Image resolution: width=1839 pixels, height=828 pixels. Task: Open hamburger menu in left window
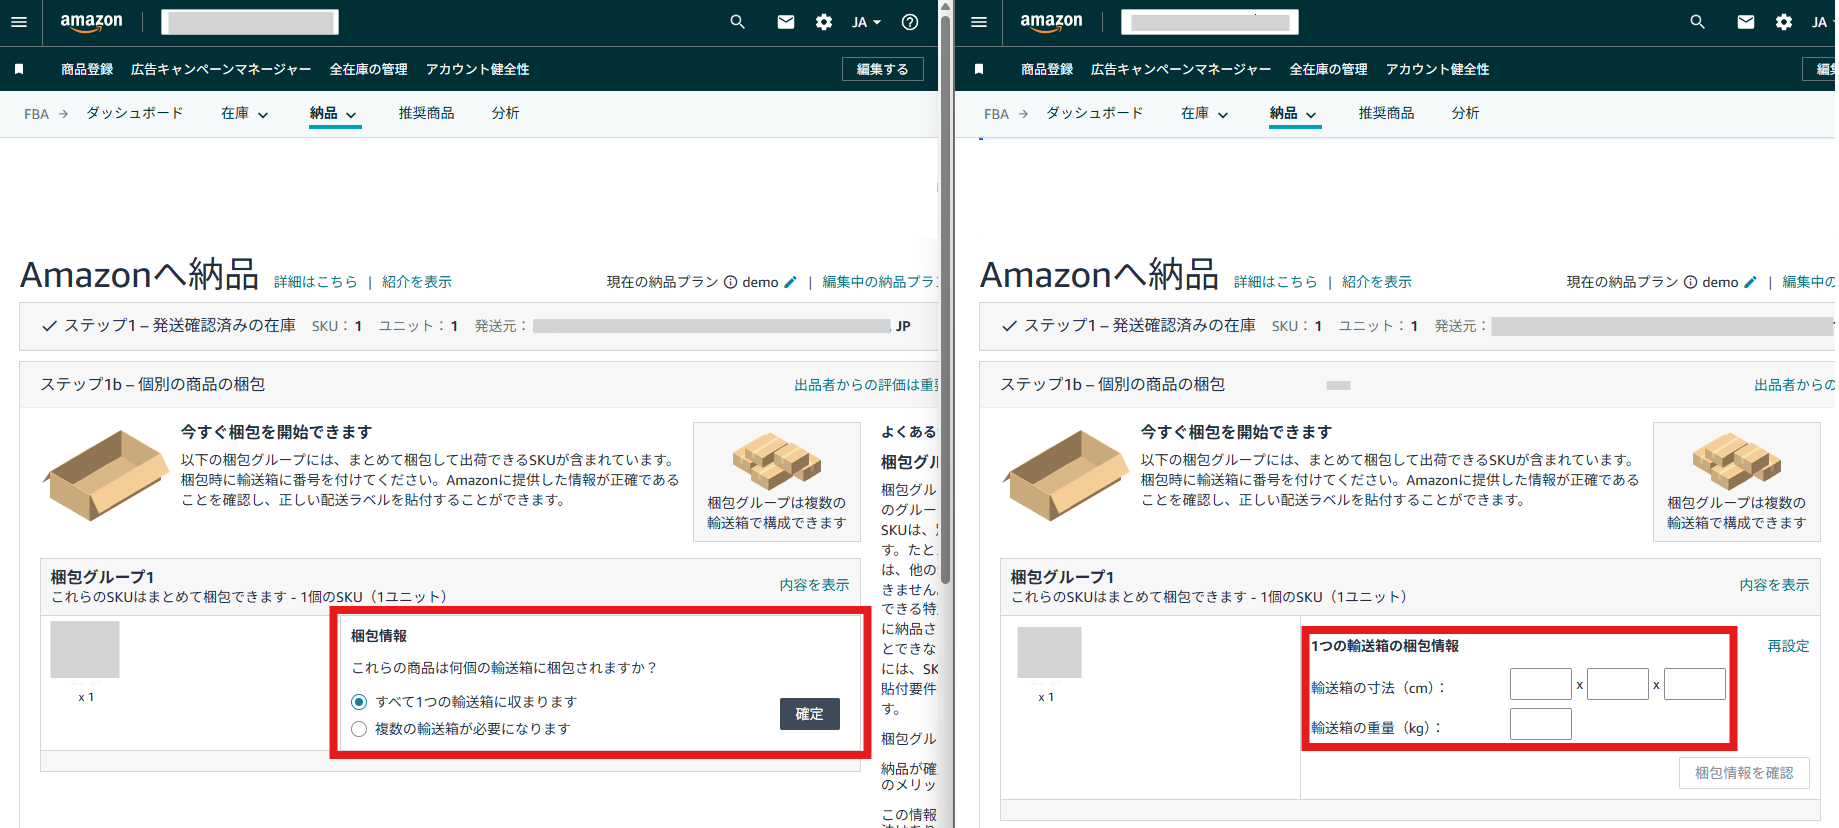point(19,22)
